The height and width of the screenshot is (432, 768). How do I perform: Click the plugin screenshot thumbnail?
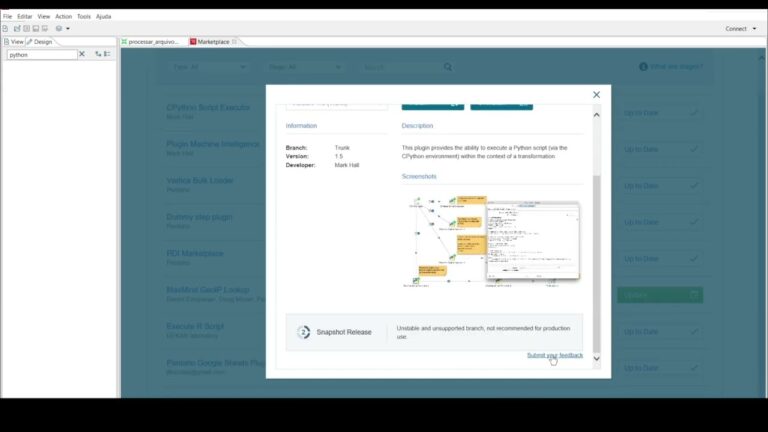point(491,240)
